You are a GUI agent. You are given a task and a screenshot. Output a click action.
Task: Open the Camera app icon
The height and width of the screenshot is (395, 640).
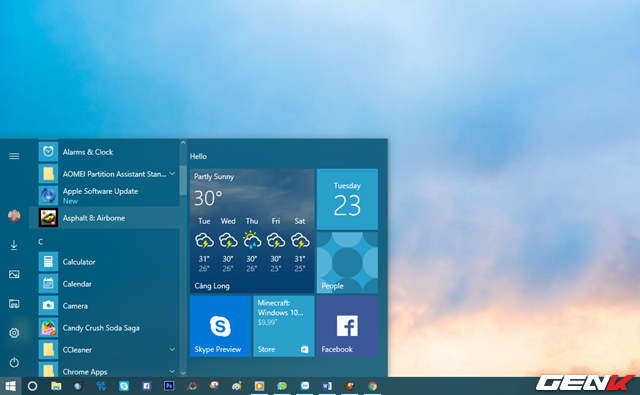pos(48,306)
